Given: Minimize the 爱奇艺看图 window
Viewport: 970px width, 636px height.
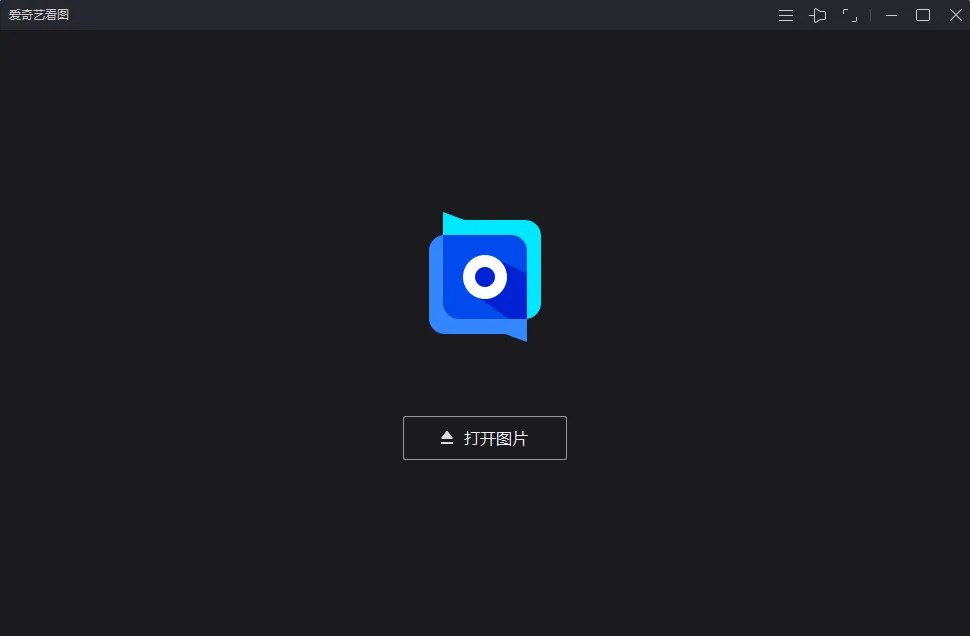Looking at the screenshot, I should 891,15.
